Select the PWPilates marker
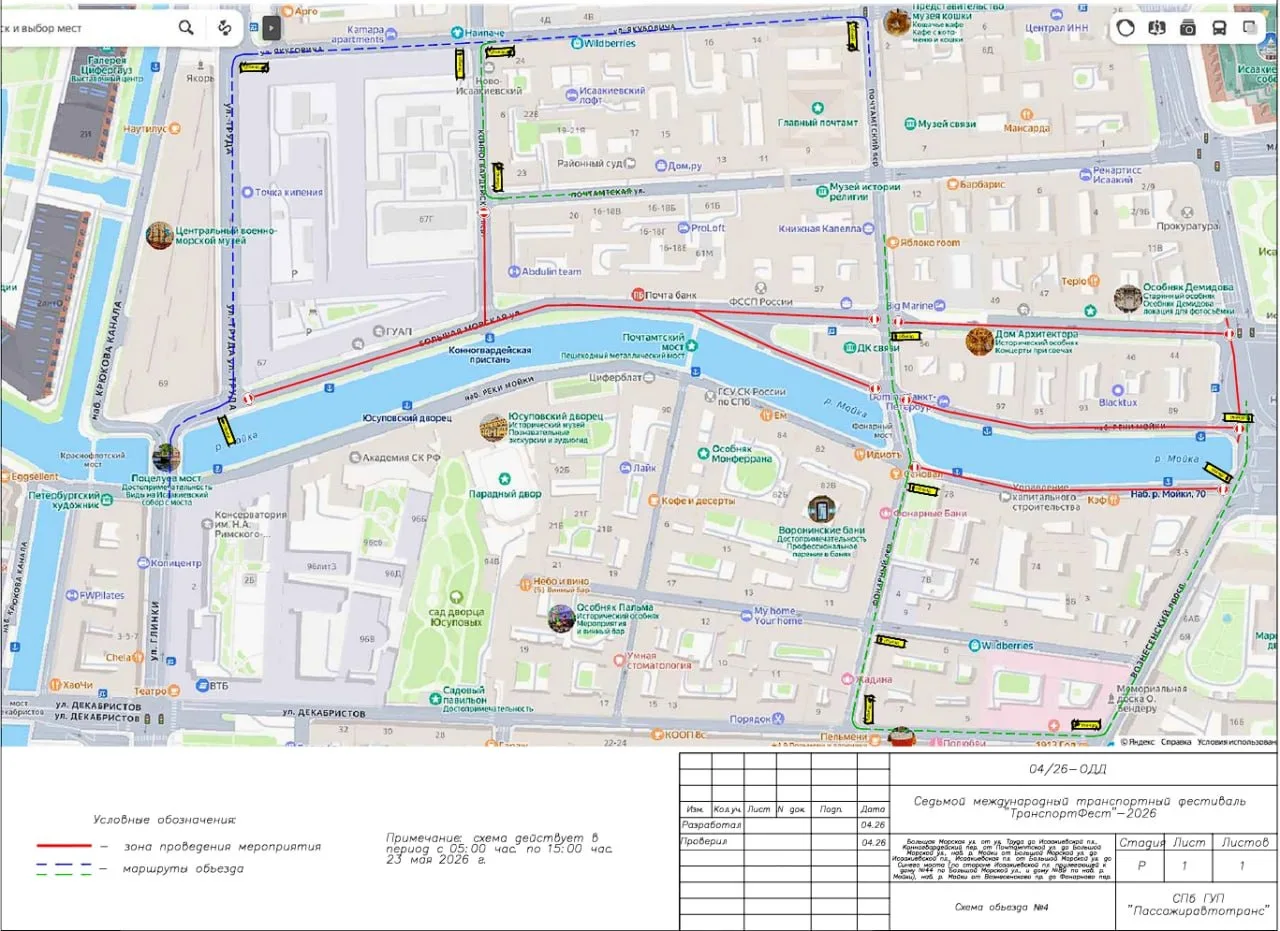This screenshot has width=1280, height=931. tap(72, 595)
